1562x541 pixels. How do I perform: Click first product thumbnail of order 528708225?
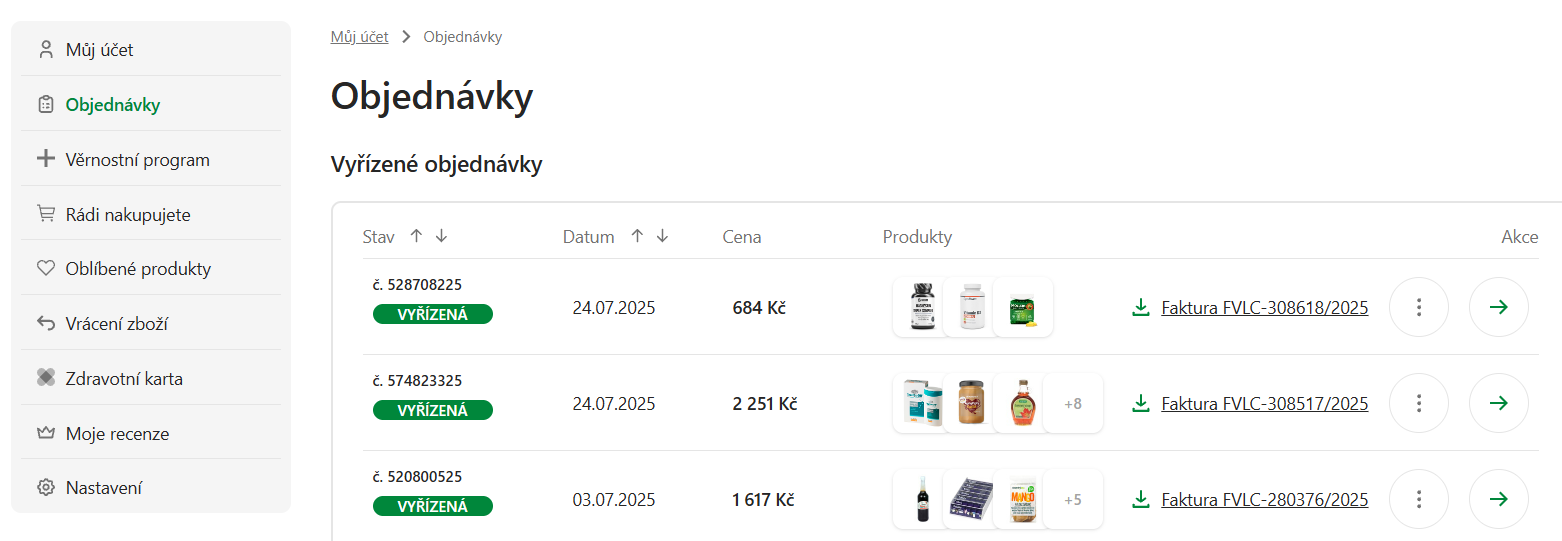[922, 307]
